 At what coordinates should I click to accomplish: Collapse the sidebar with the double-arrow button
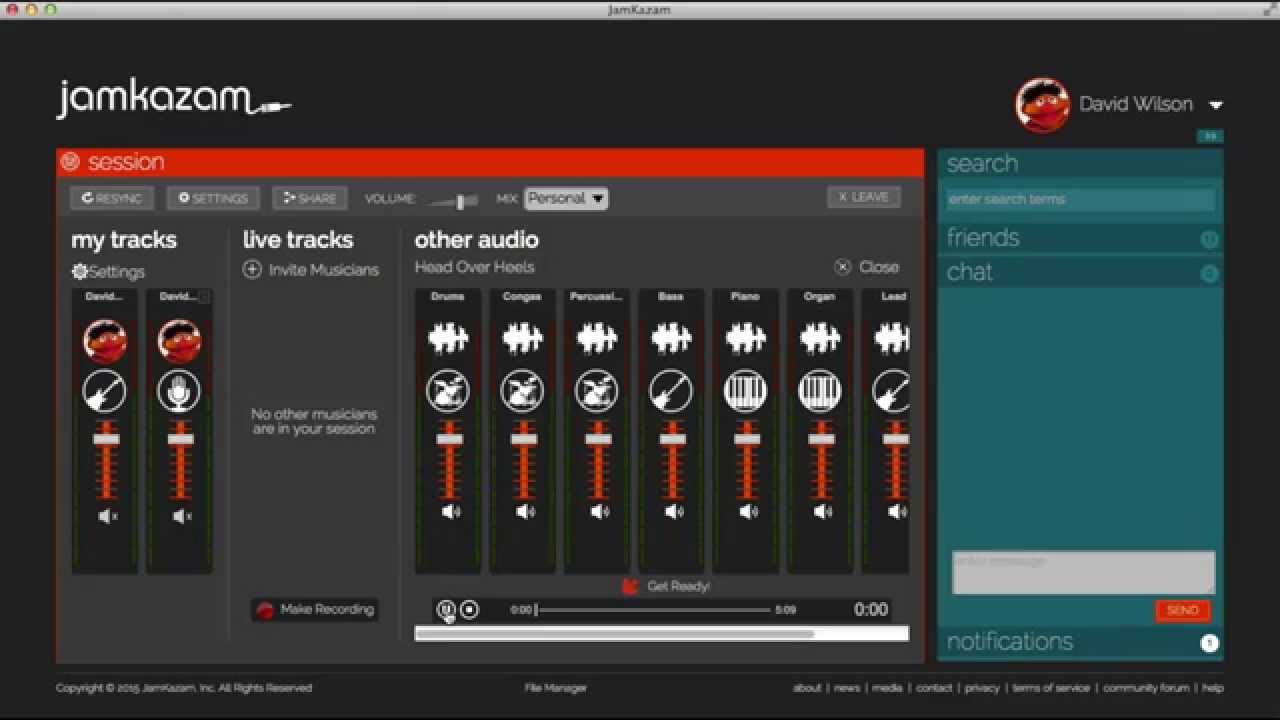click(1210, 136)
